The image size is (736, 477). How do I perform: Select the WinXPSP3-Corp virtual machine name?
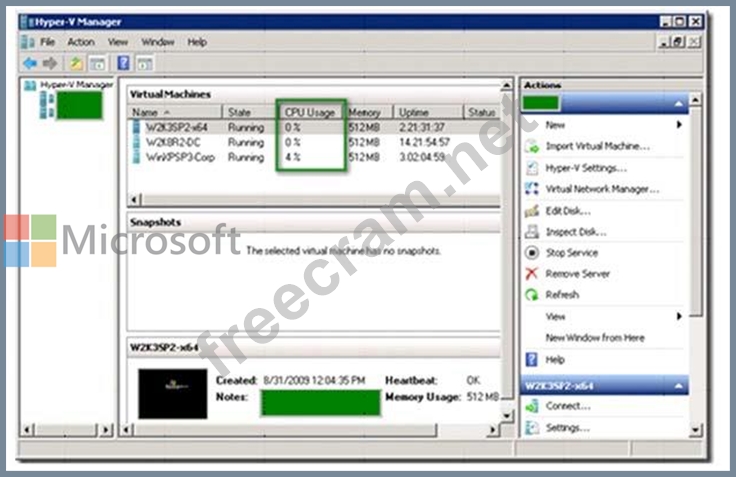(180, 157)
